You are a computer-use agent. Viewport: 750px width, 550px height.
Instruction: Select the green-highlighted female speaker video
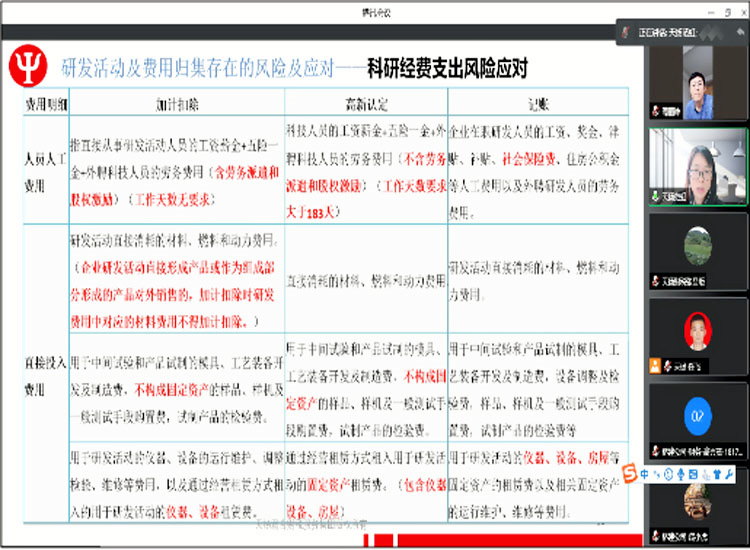point(697,166)
